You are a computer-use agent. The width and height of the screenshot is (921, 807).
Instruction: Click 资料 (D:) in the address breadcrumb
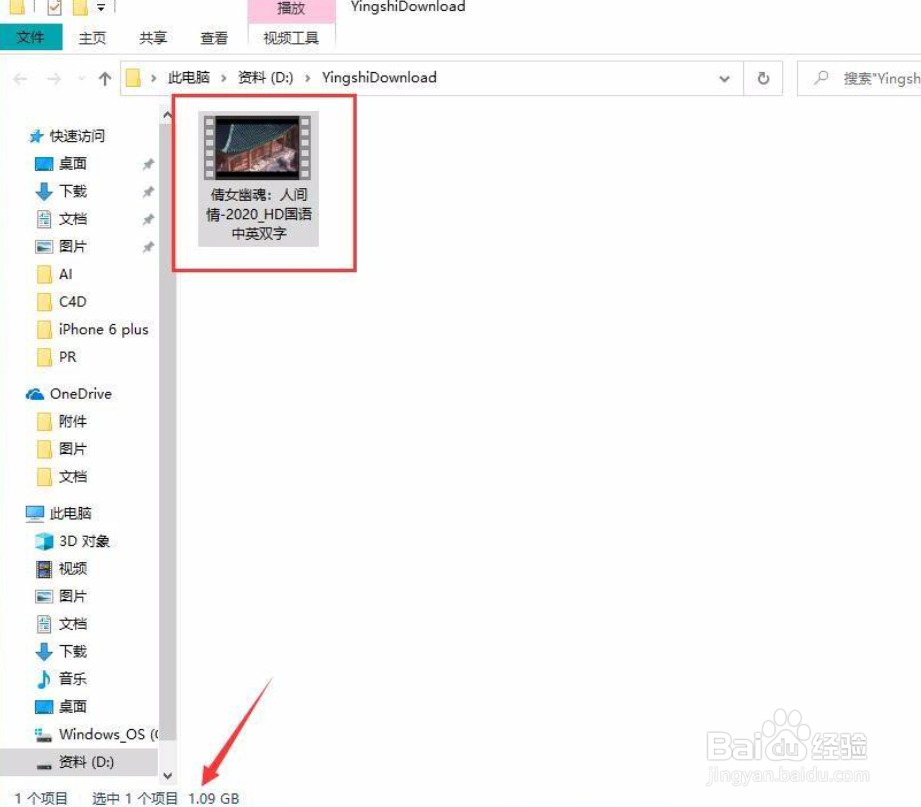pyautogui.click(x=265, y=78)
